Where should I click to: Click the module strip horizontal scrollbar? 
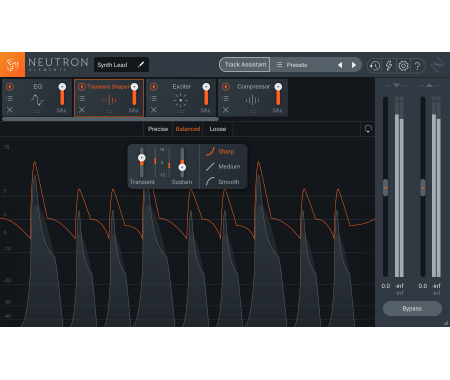coord(110,119)
